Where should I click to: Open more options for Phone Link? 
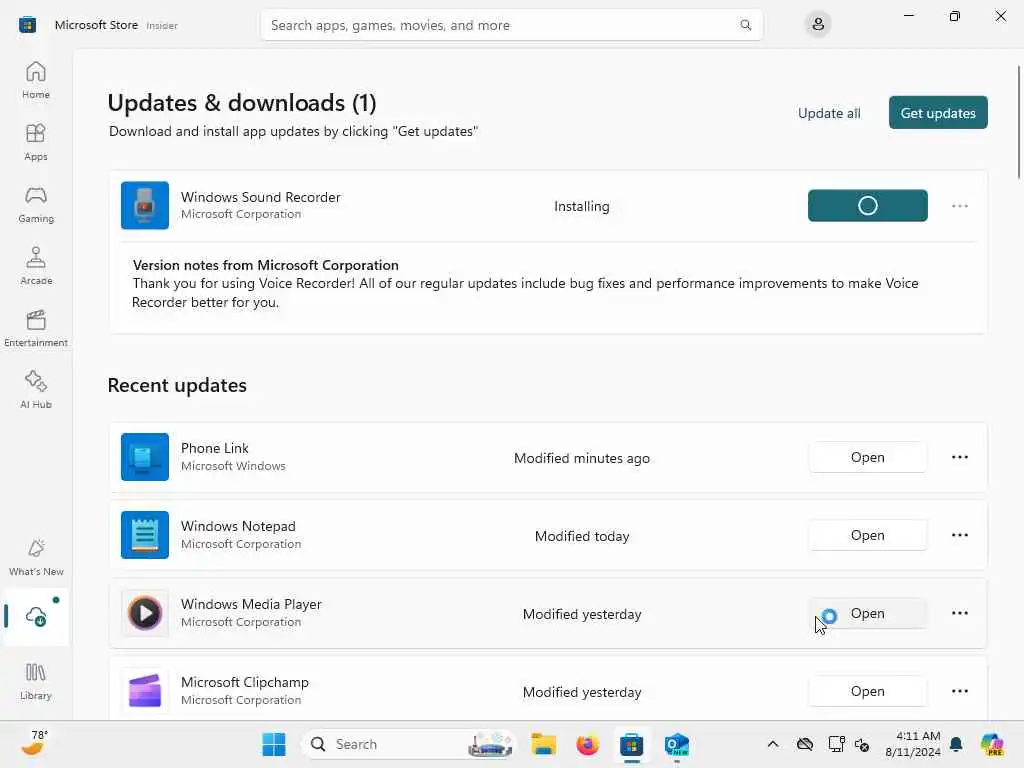click(959, 457)
